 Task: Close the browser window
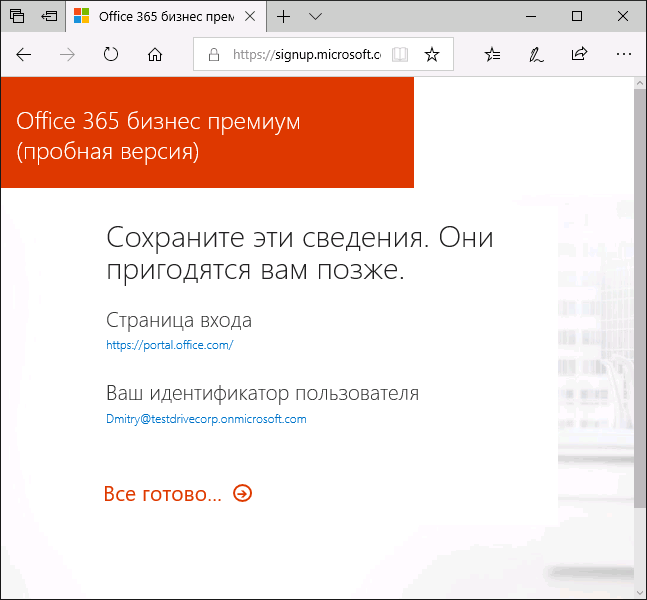coord(623,16)
